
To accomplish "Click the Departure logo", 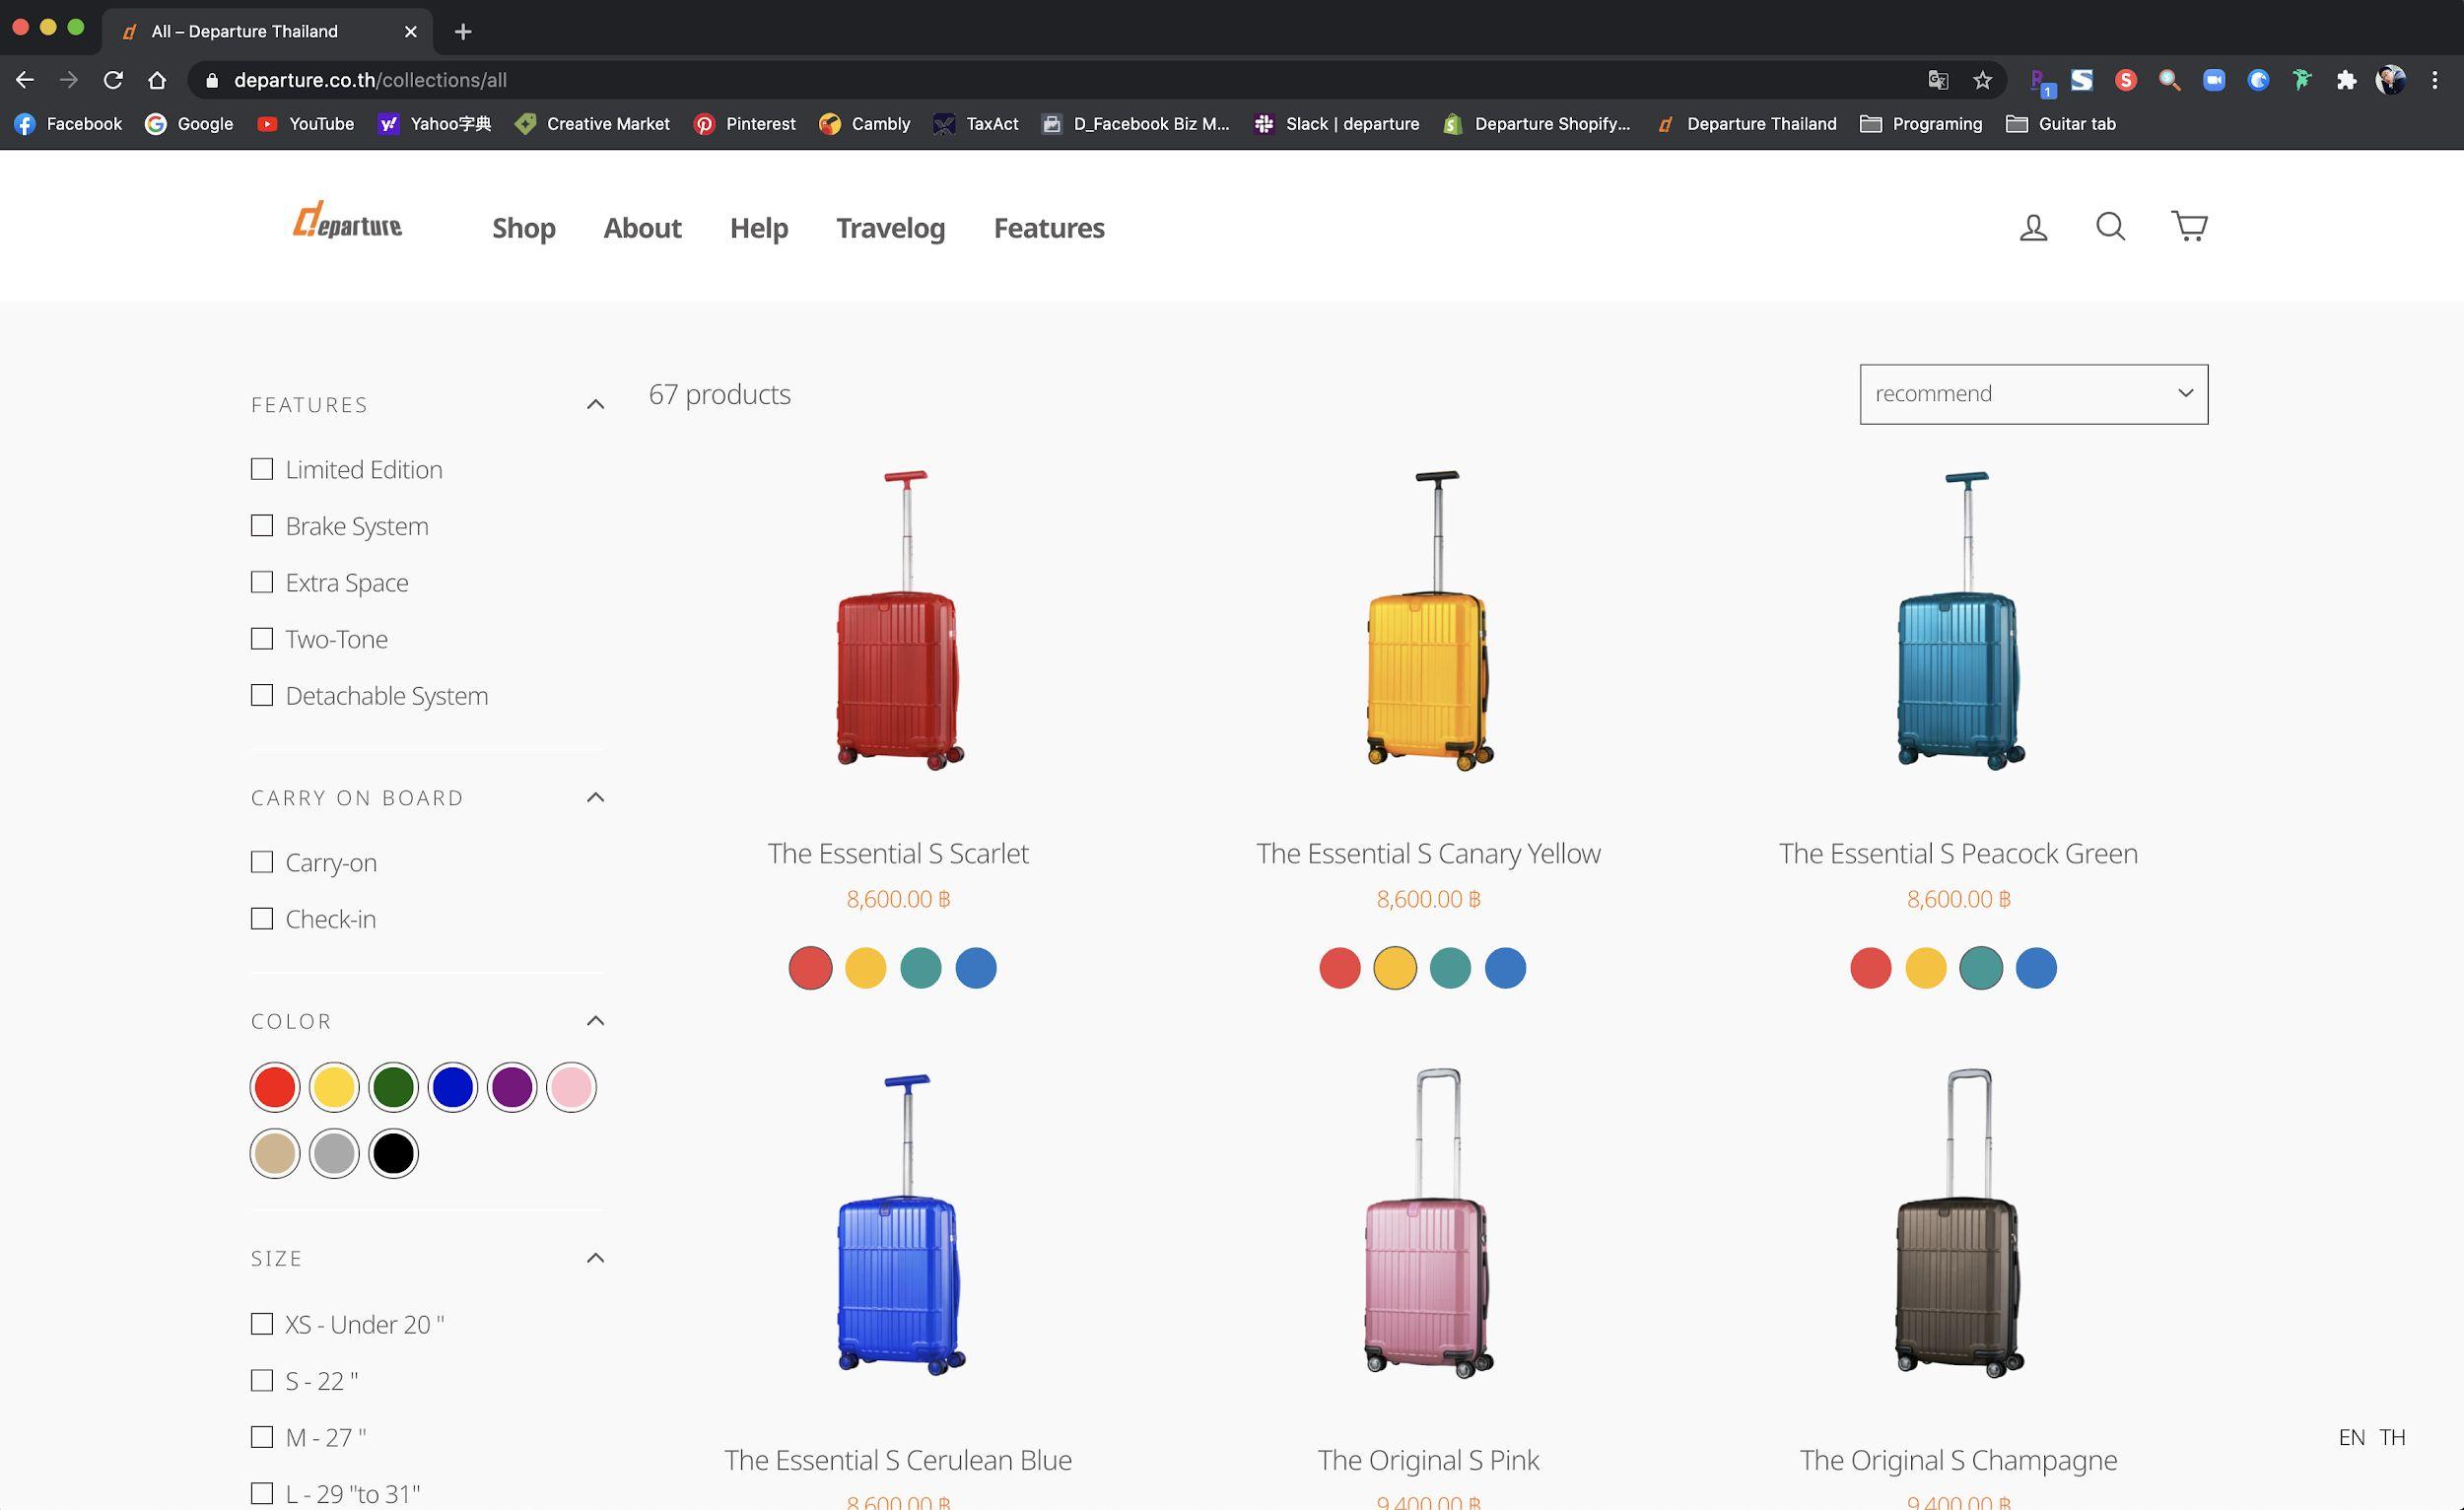I will pyautogui.click(x=347, y=221).
